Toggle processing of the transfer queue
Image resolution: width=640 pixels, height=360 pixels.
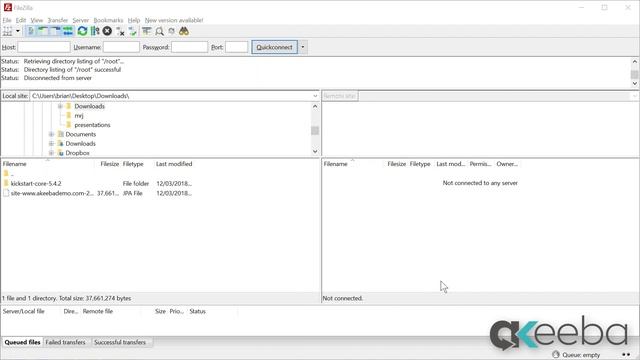(95, 31)
